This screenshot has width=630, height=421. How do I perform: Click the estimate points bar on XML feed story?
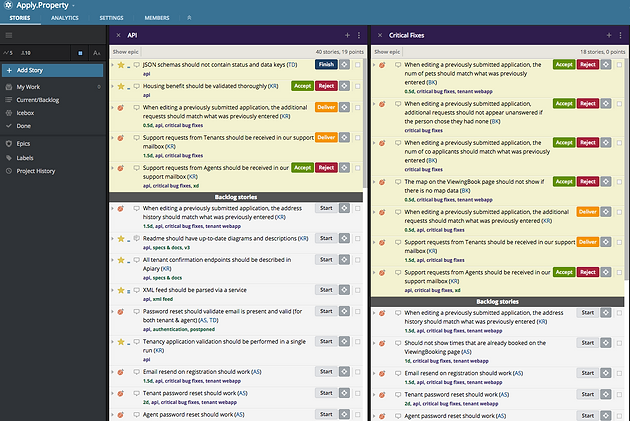tap(129, 291)
